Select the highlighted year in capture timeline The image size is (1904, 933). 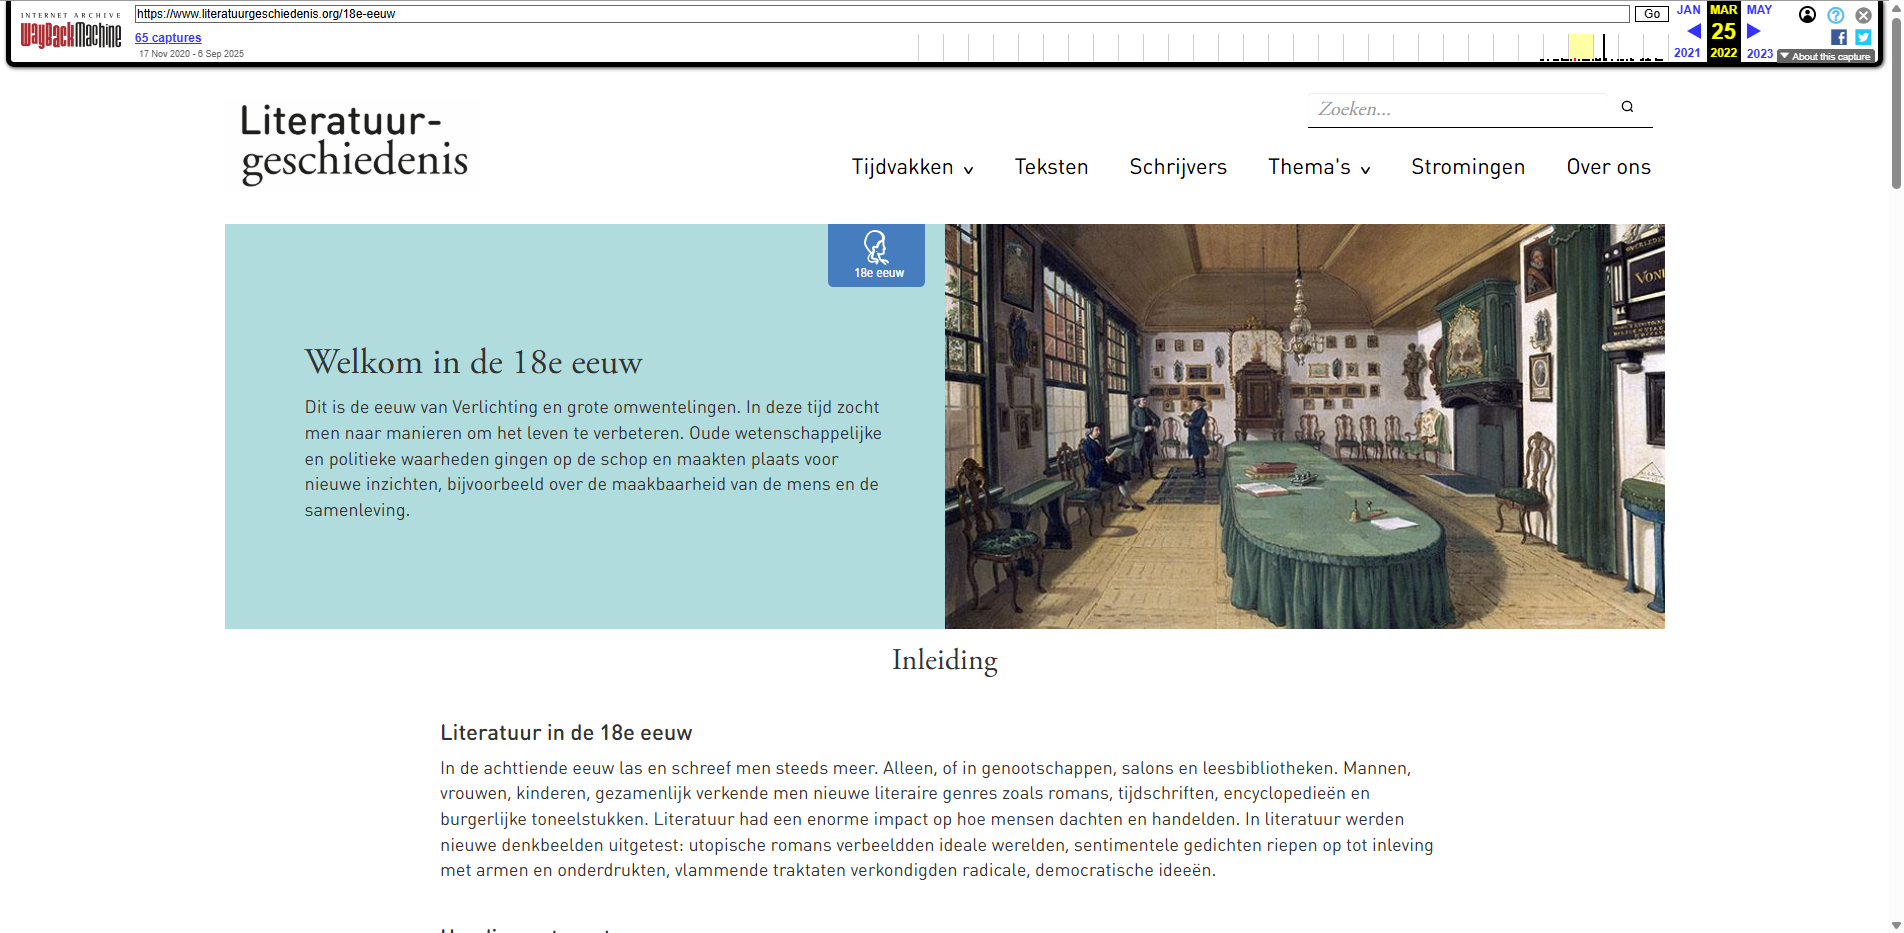click(1580, 47)
